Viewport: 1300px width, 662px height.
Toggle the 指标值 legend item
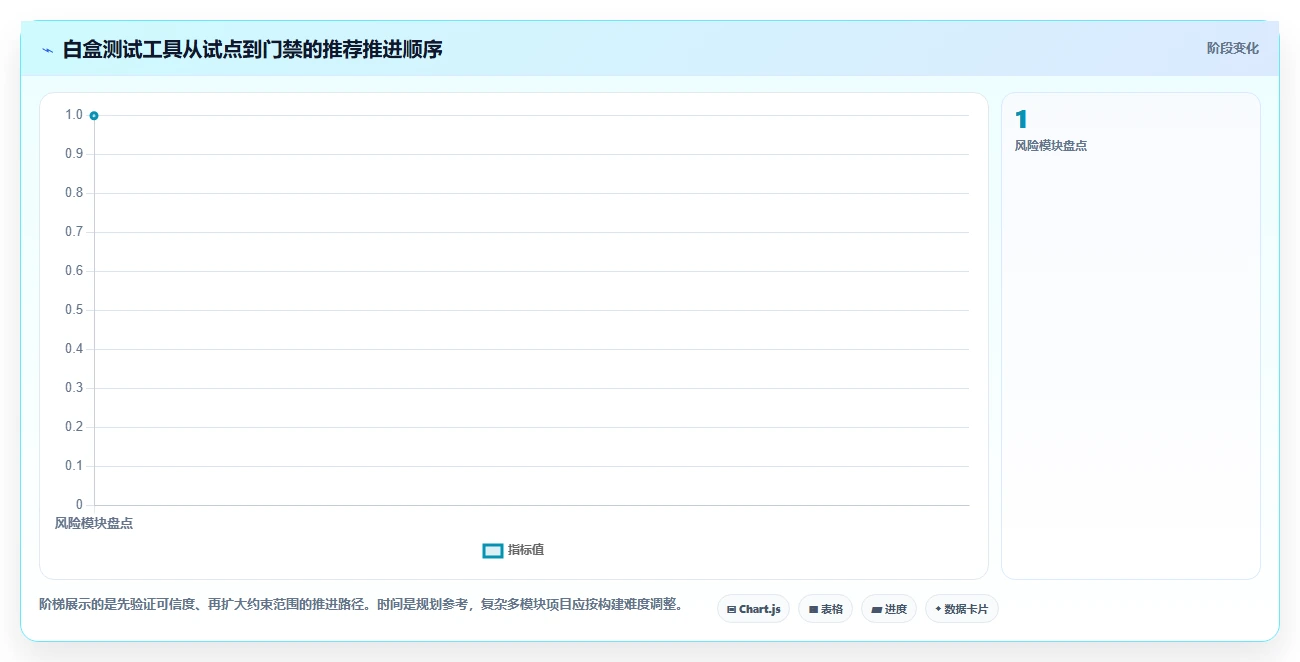coord(513,550)
